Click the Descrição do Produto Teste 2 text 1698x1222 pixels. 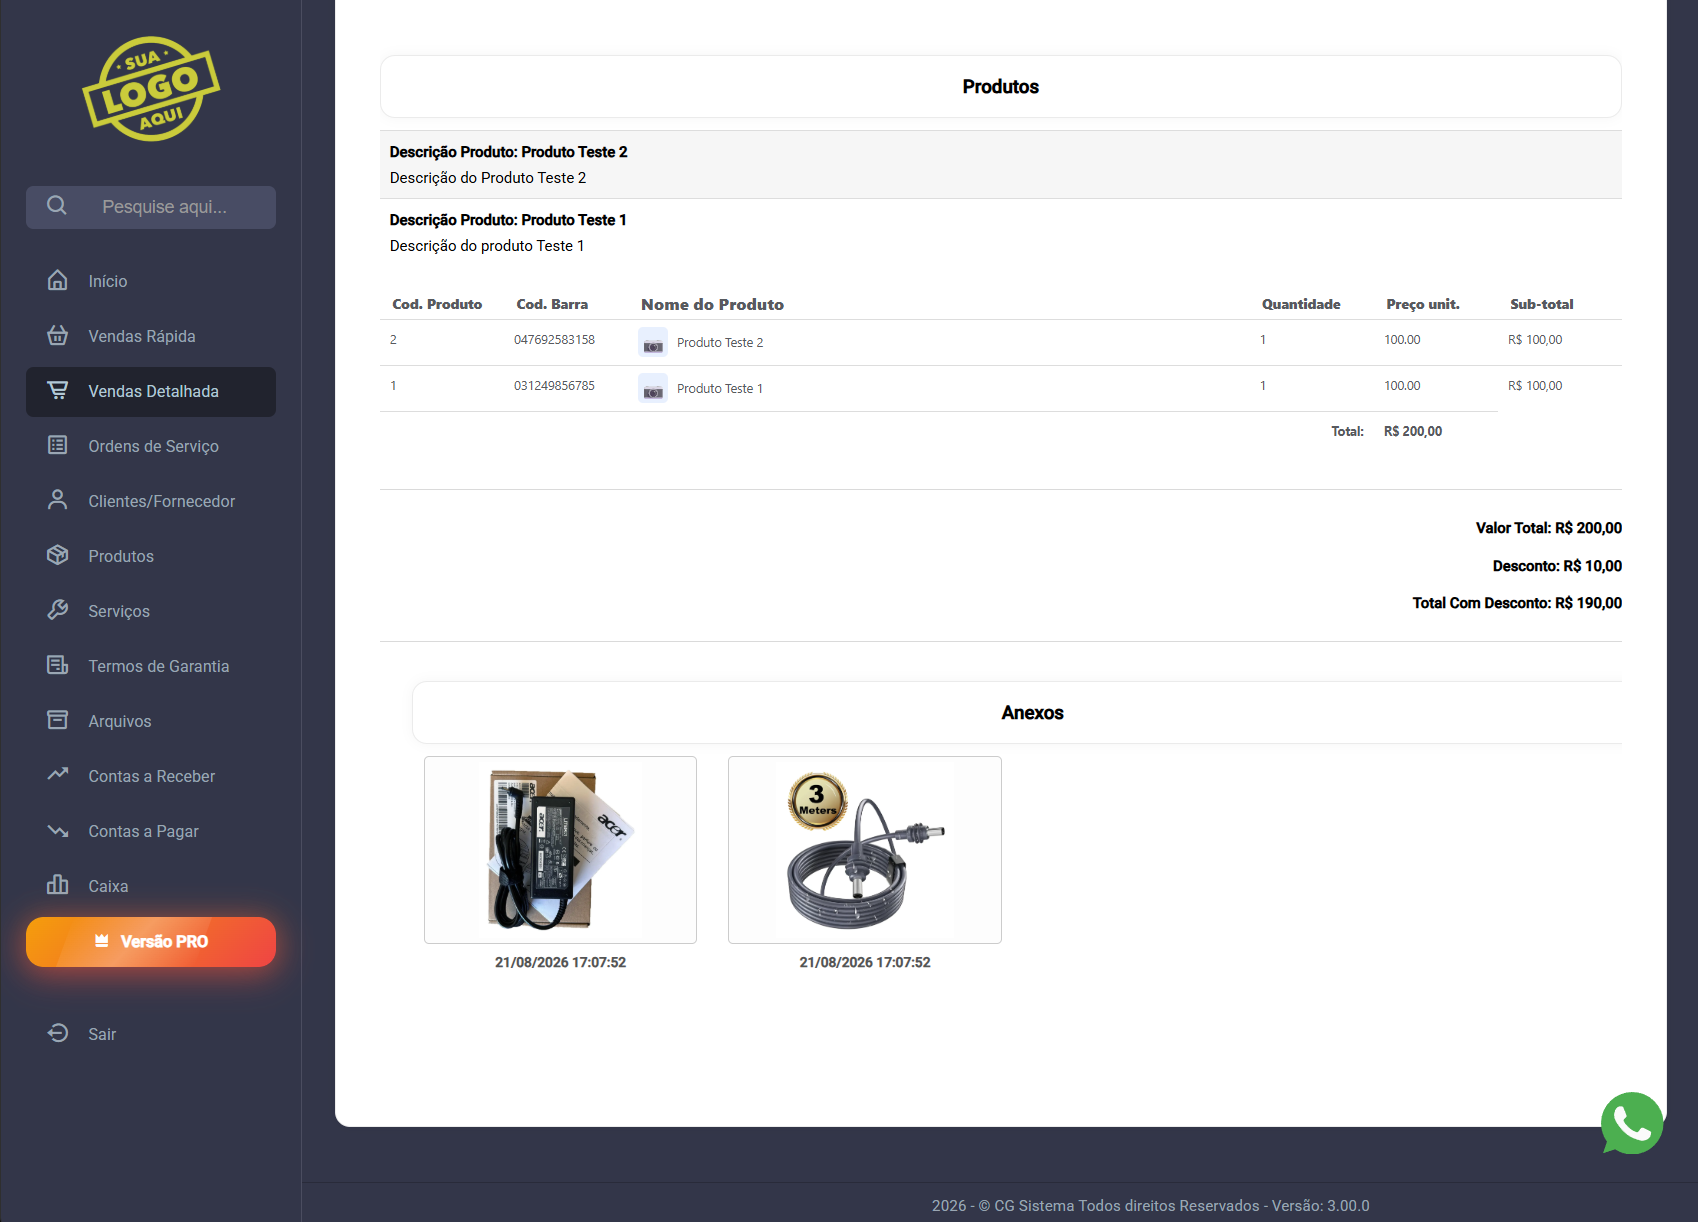pyautogui.click(x=488, y=178)
